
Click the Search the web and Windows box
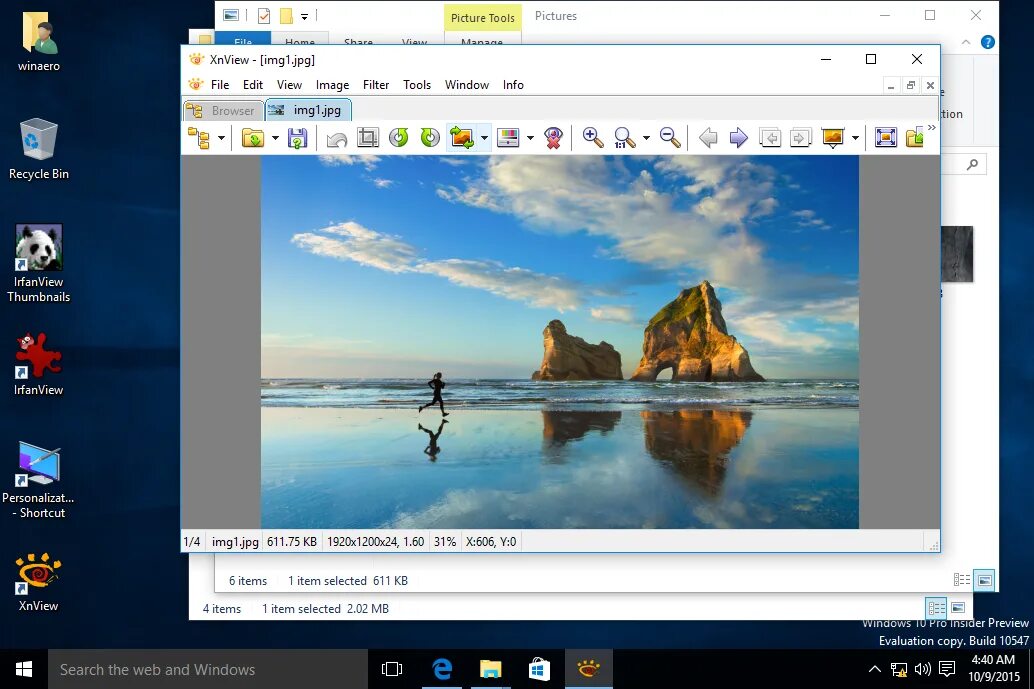coord(208,669)
